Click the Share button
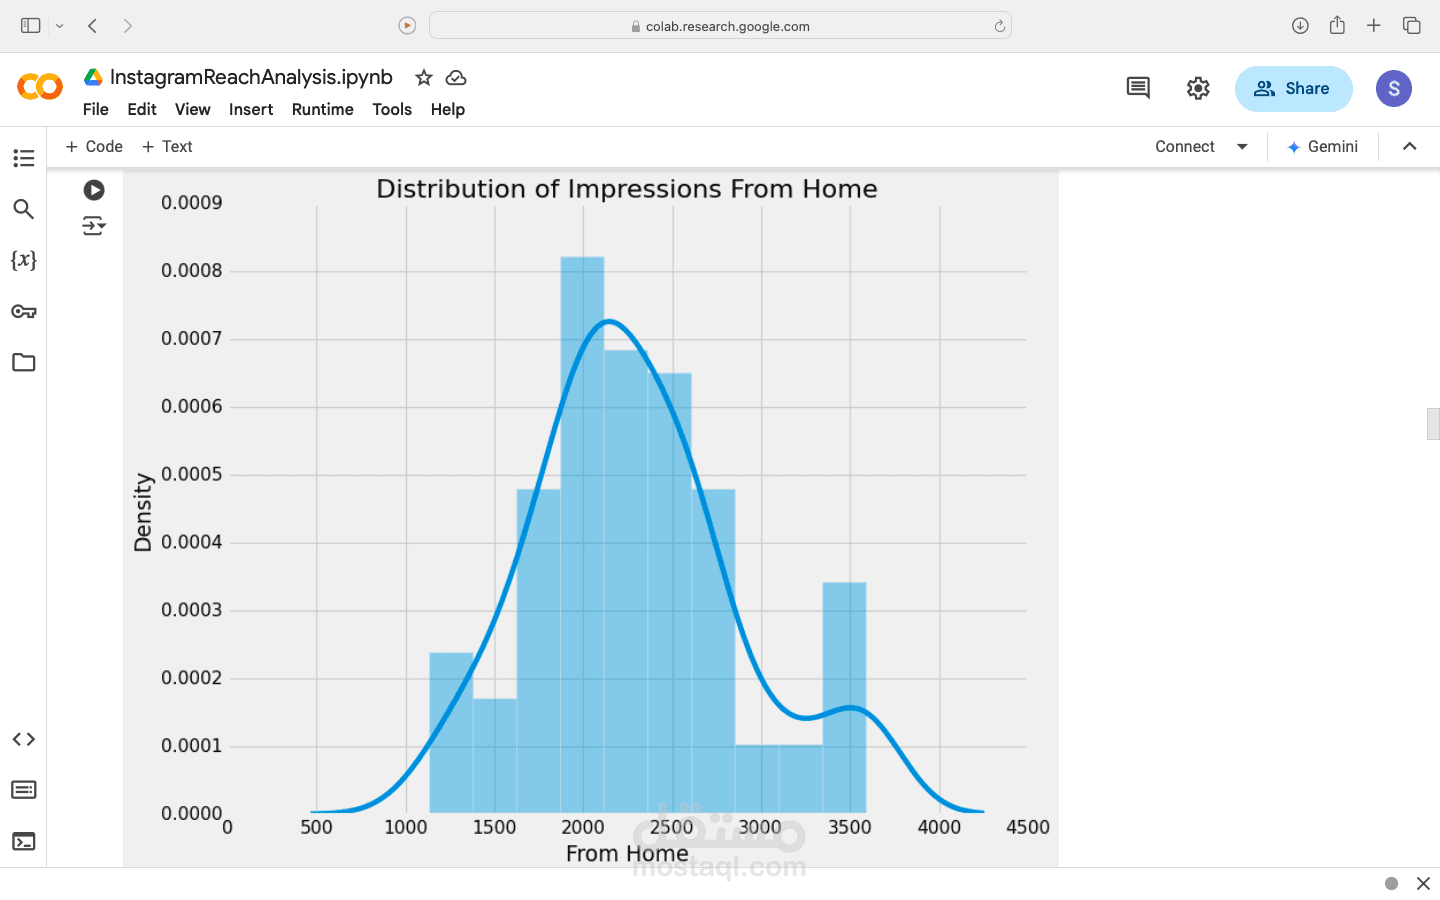Screen dimensions: 1440x900 pos(1293,88)
